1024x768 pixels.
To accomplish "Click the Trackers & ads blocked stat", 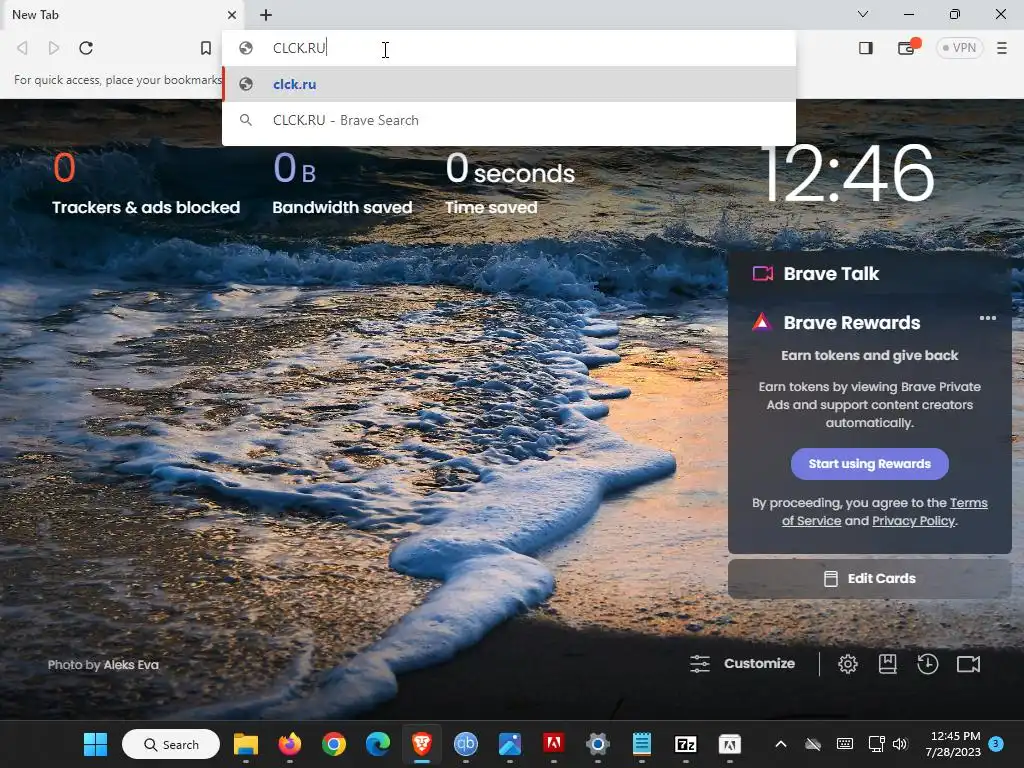I will click(x=146, y=184).
